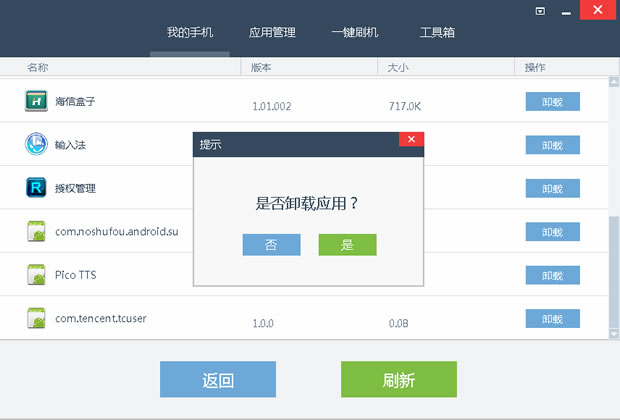Screen dimensions: 620x420
Task: Click the 是否卸载应用？ dialog message
Action: [307, 203]
